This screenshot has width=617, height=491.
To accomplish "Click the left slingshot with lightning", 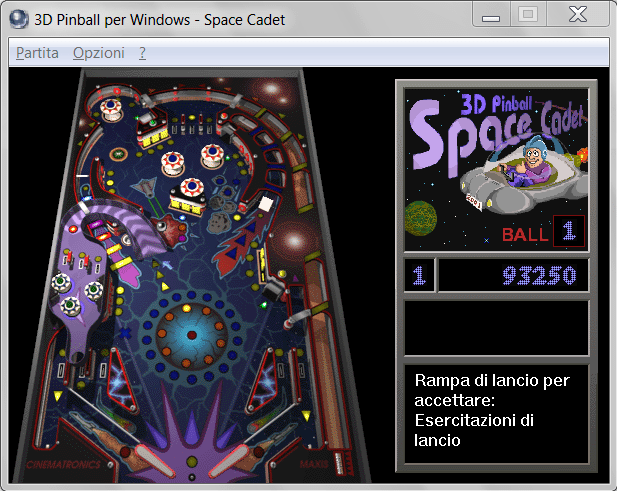I will (120, 380).
